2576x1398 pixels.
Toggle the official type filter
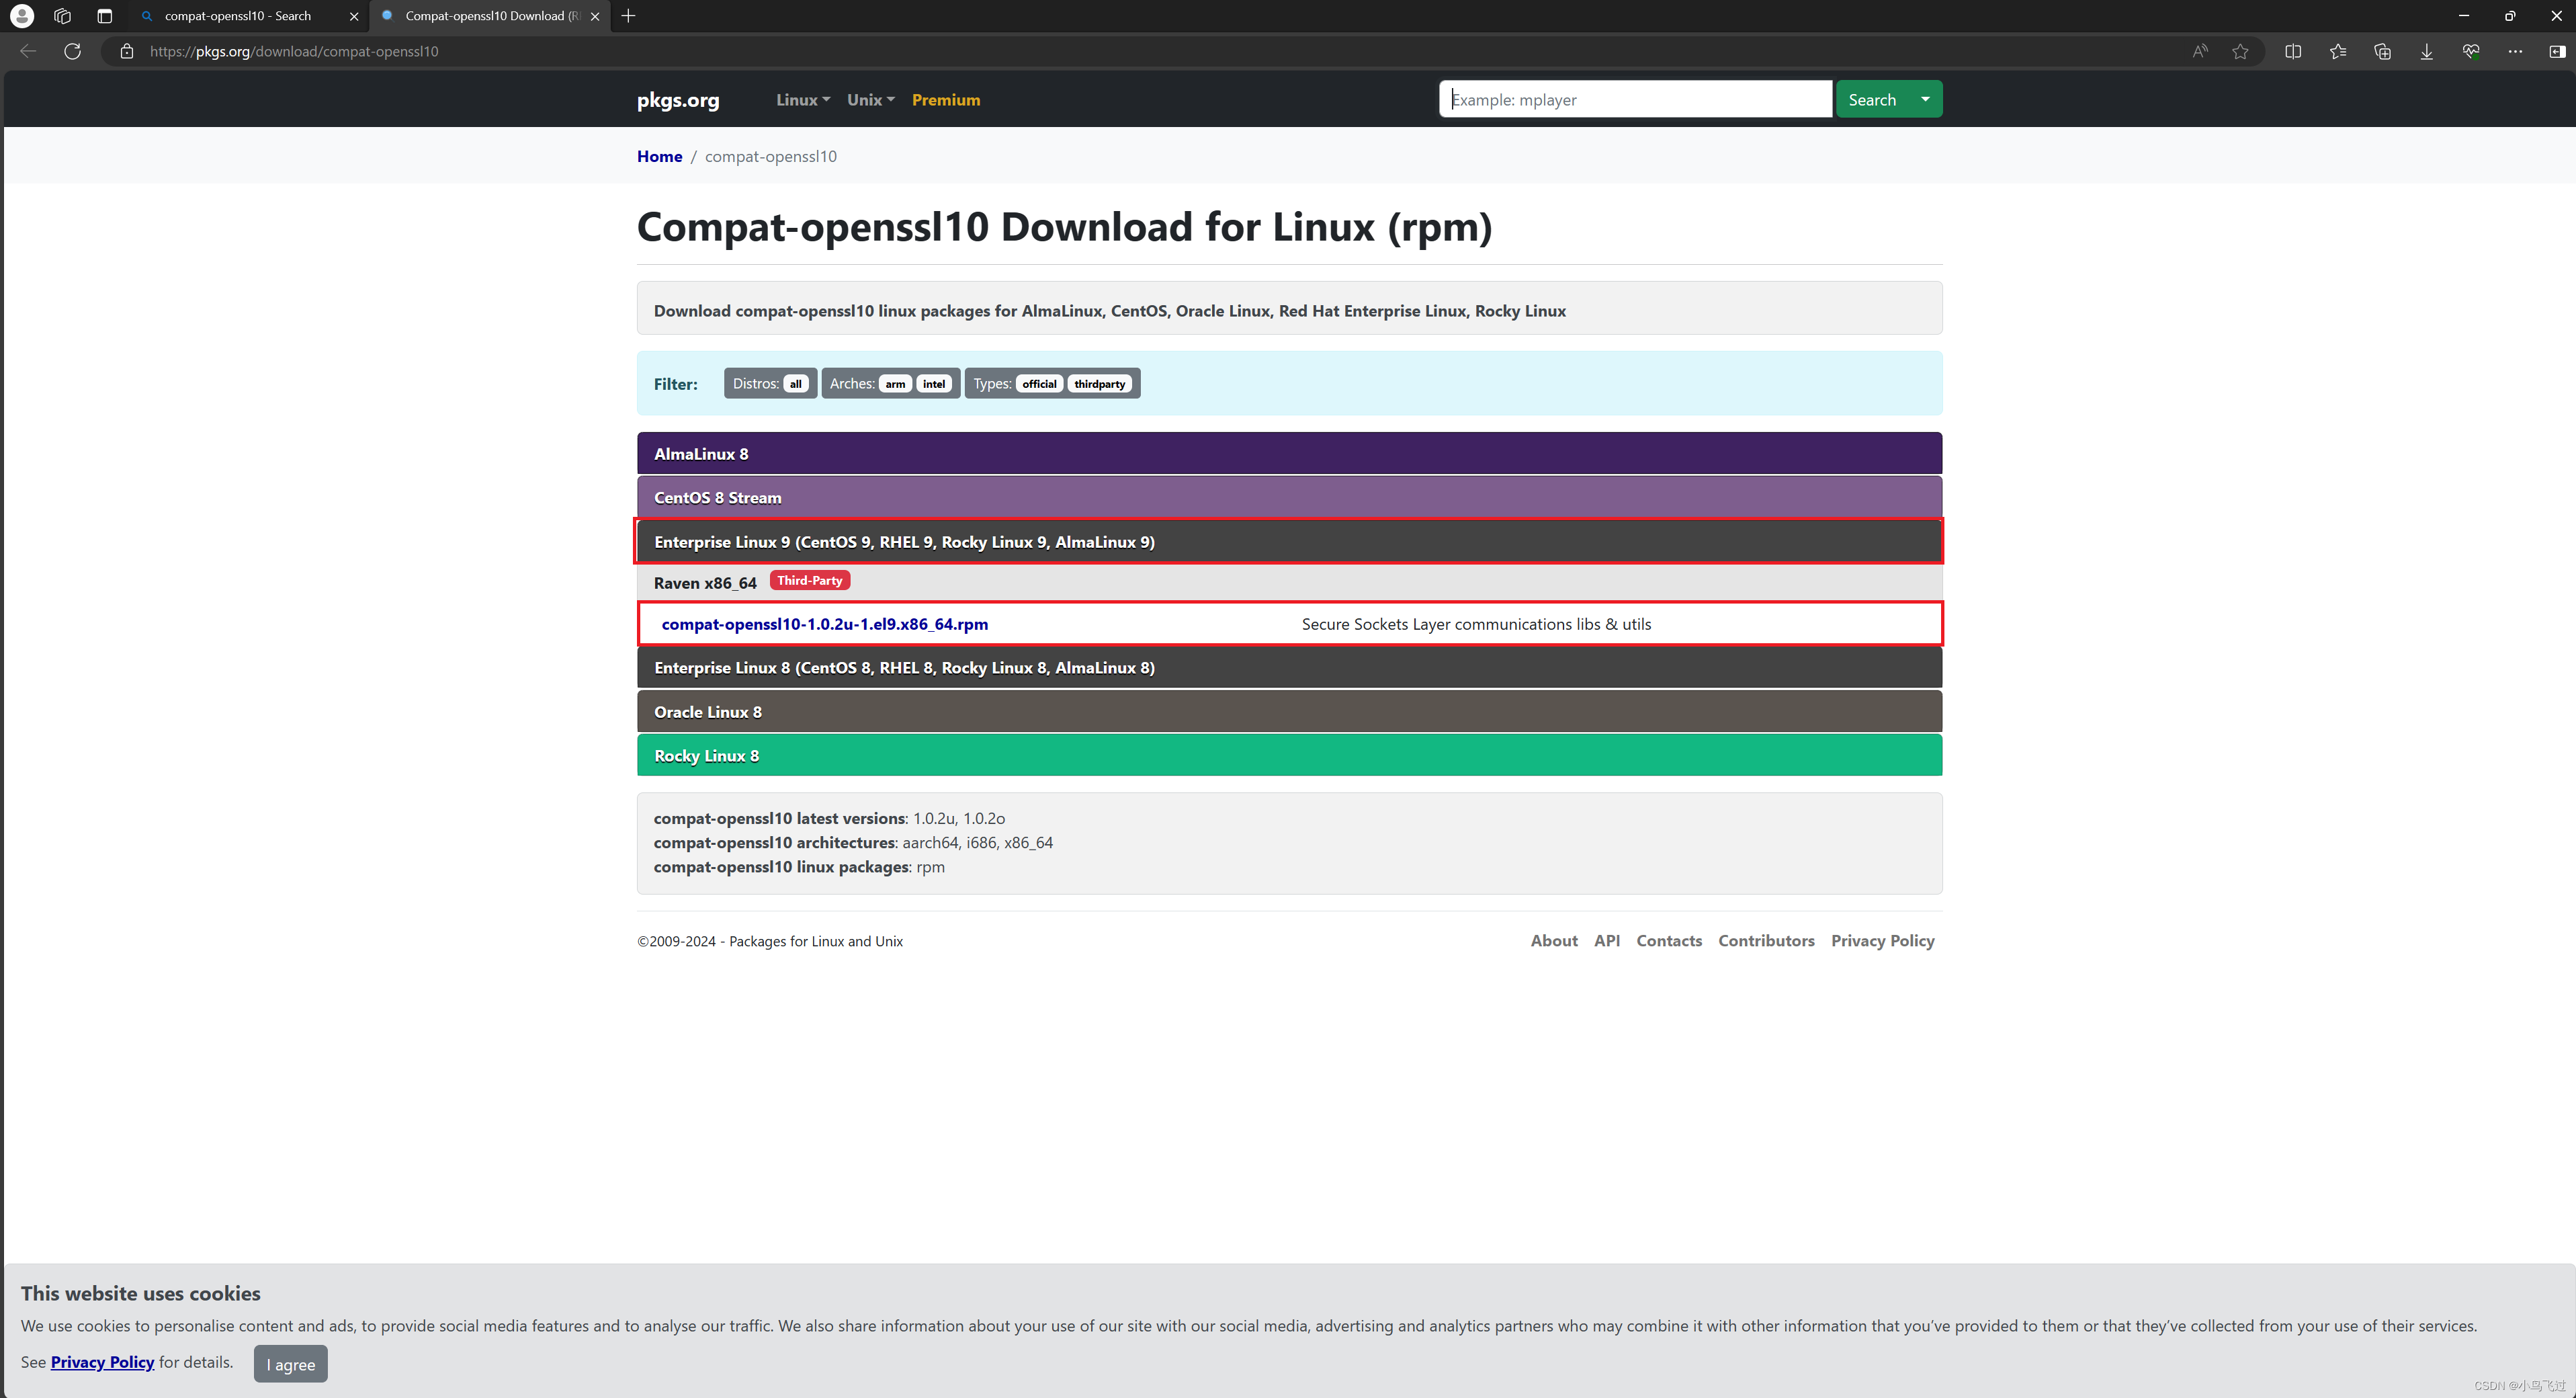(1039, 384)
